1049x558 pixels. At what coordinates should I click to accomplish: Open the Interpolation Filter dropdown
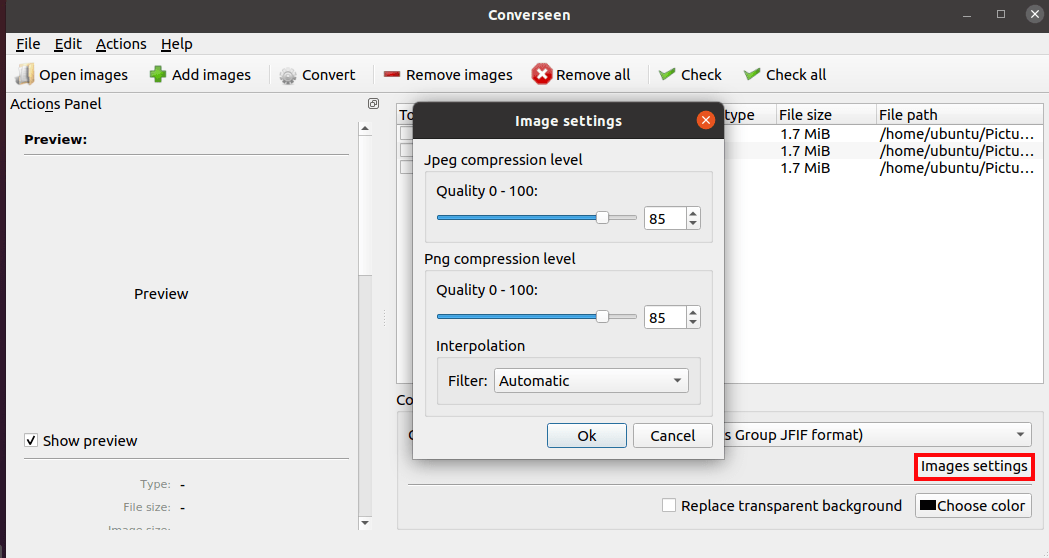(591, 381)
